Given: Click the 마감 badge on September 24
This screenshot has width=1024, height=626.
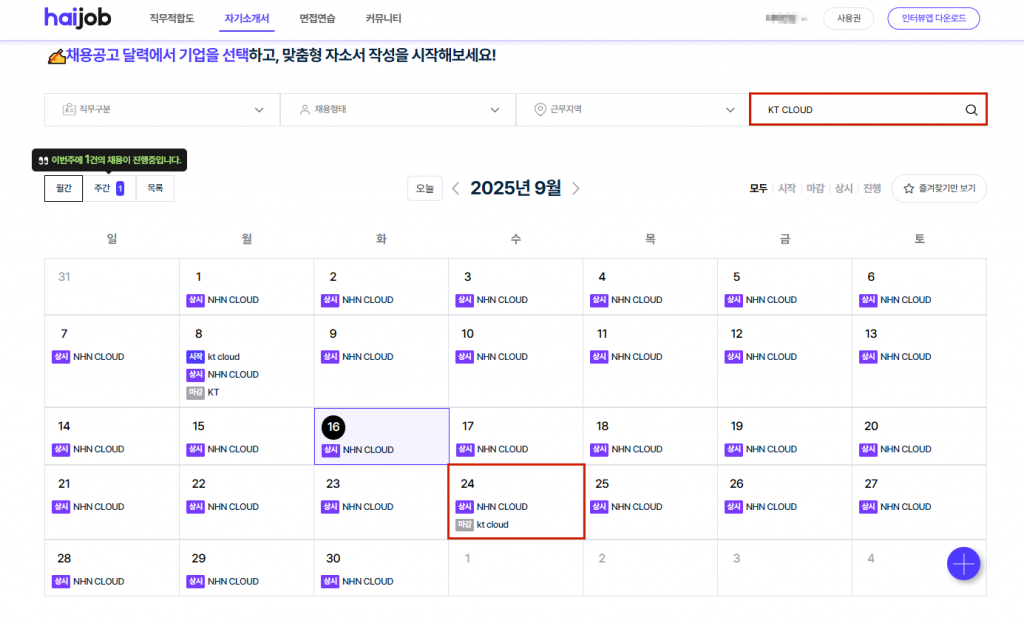Looking at the screenshot, I should tap(464, 524).
